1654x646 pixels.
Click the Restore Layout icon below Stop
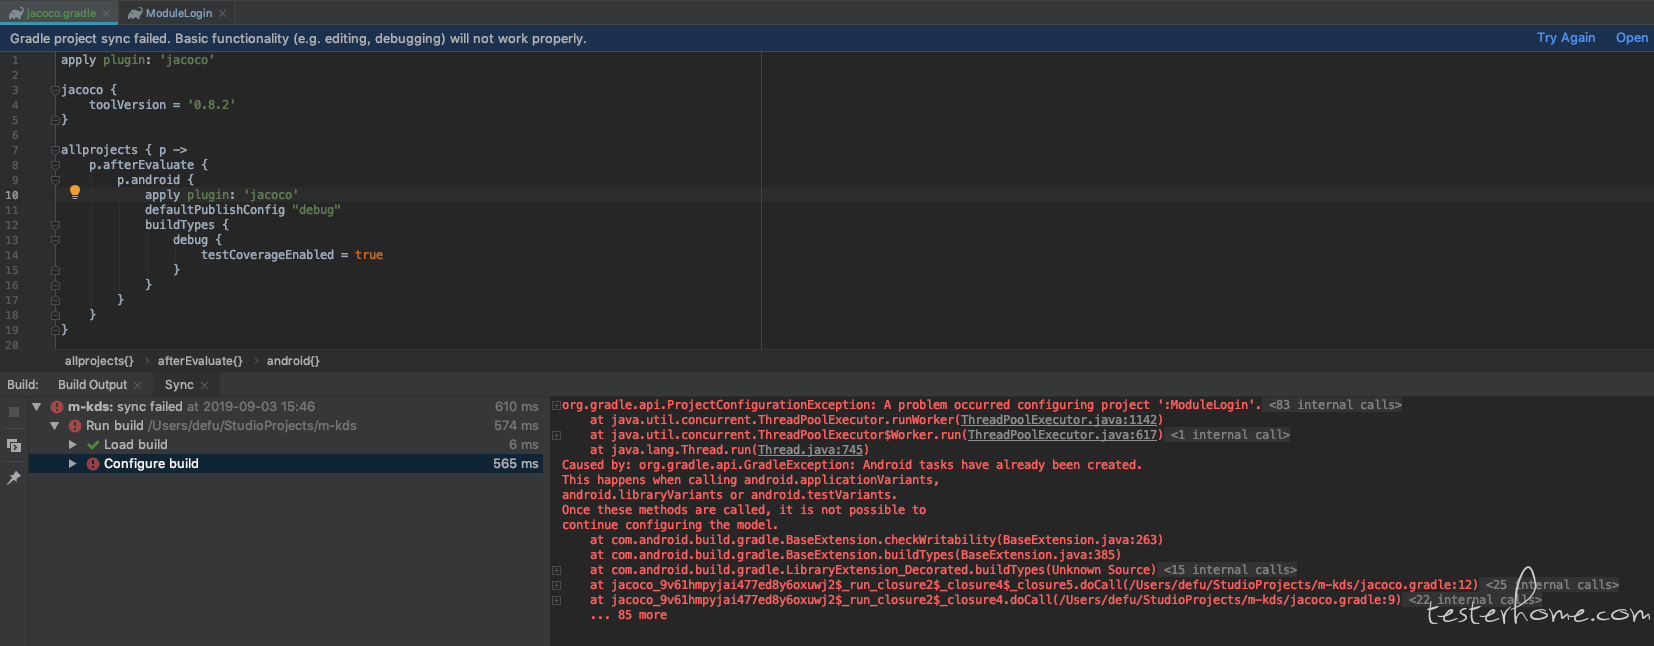point(14,445)
